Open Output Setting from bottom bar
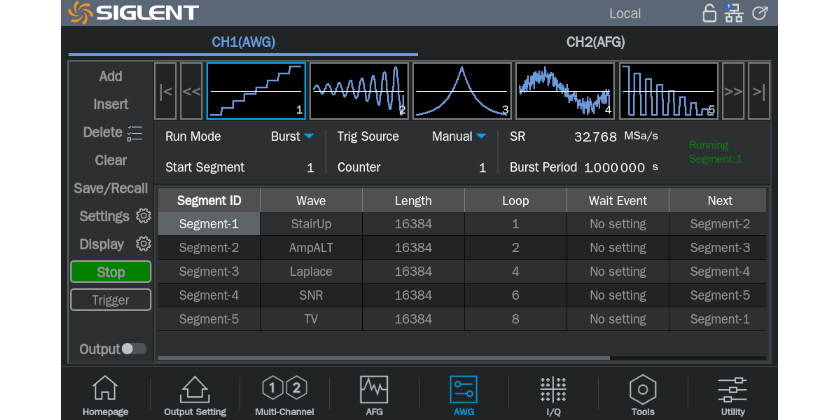 [x=195, y=395]
